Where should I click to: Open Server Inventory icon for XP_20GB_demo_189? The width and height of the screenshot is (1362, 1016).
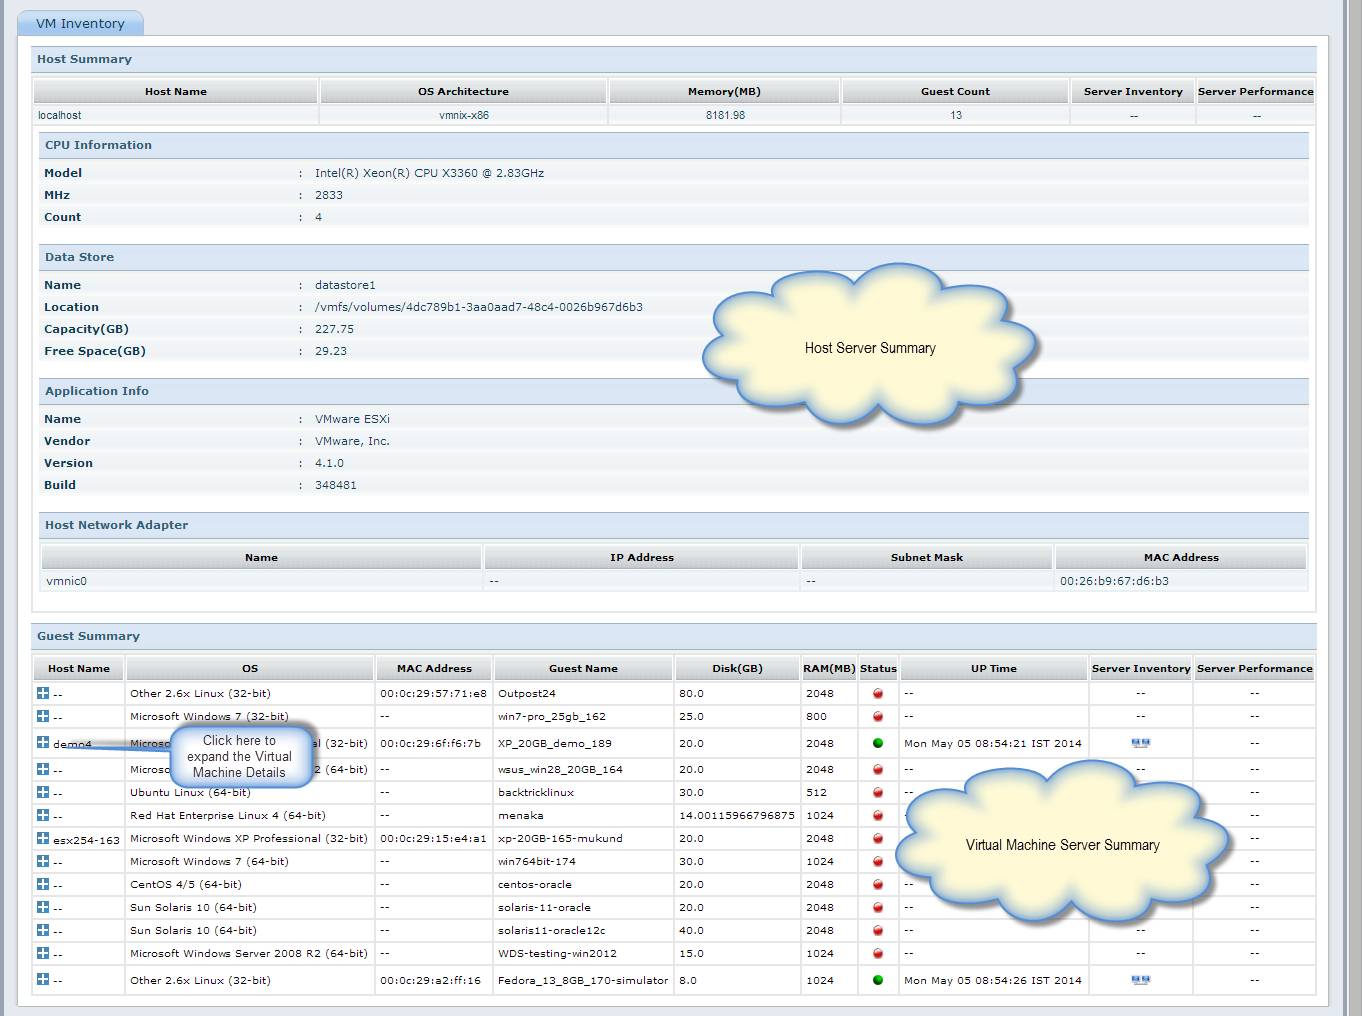coord(1140,743)
